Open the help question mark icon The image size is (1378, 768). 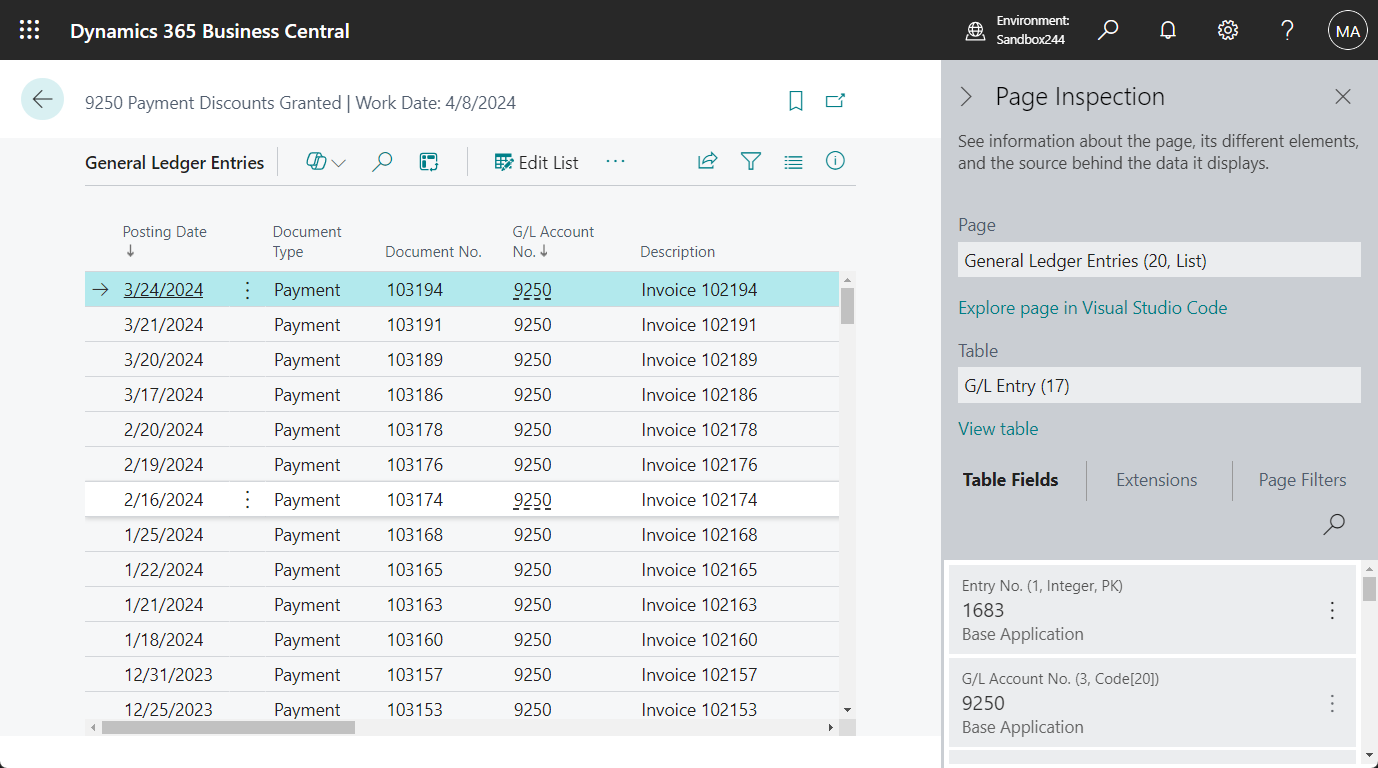coord(1287,30)
